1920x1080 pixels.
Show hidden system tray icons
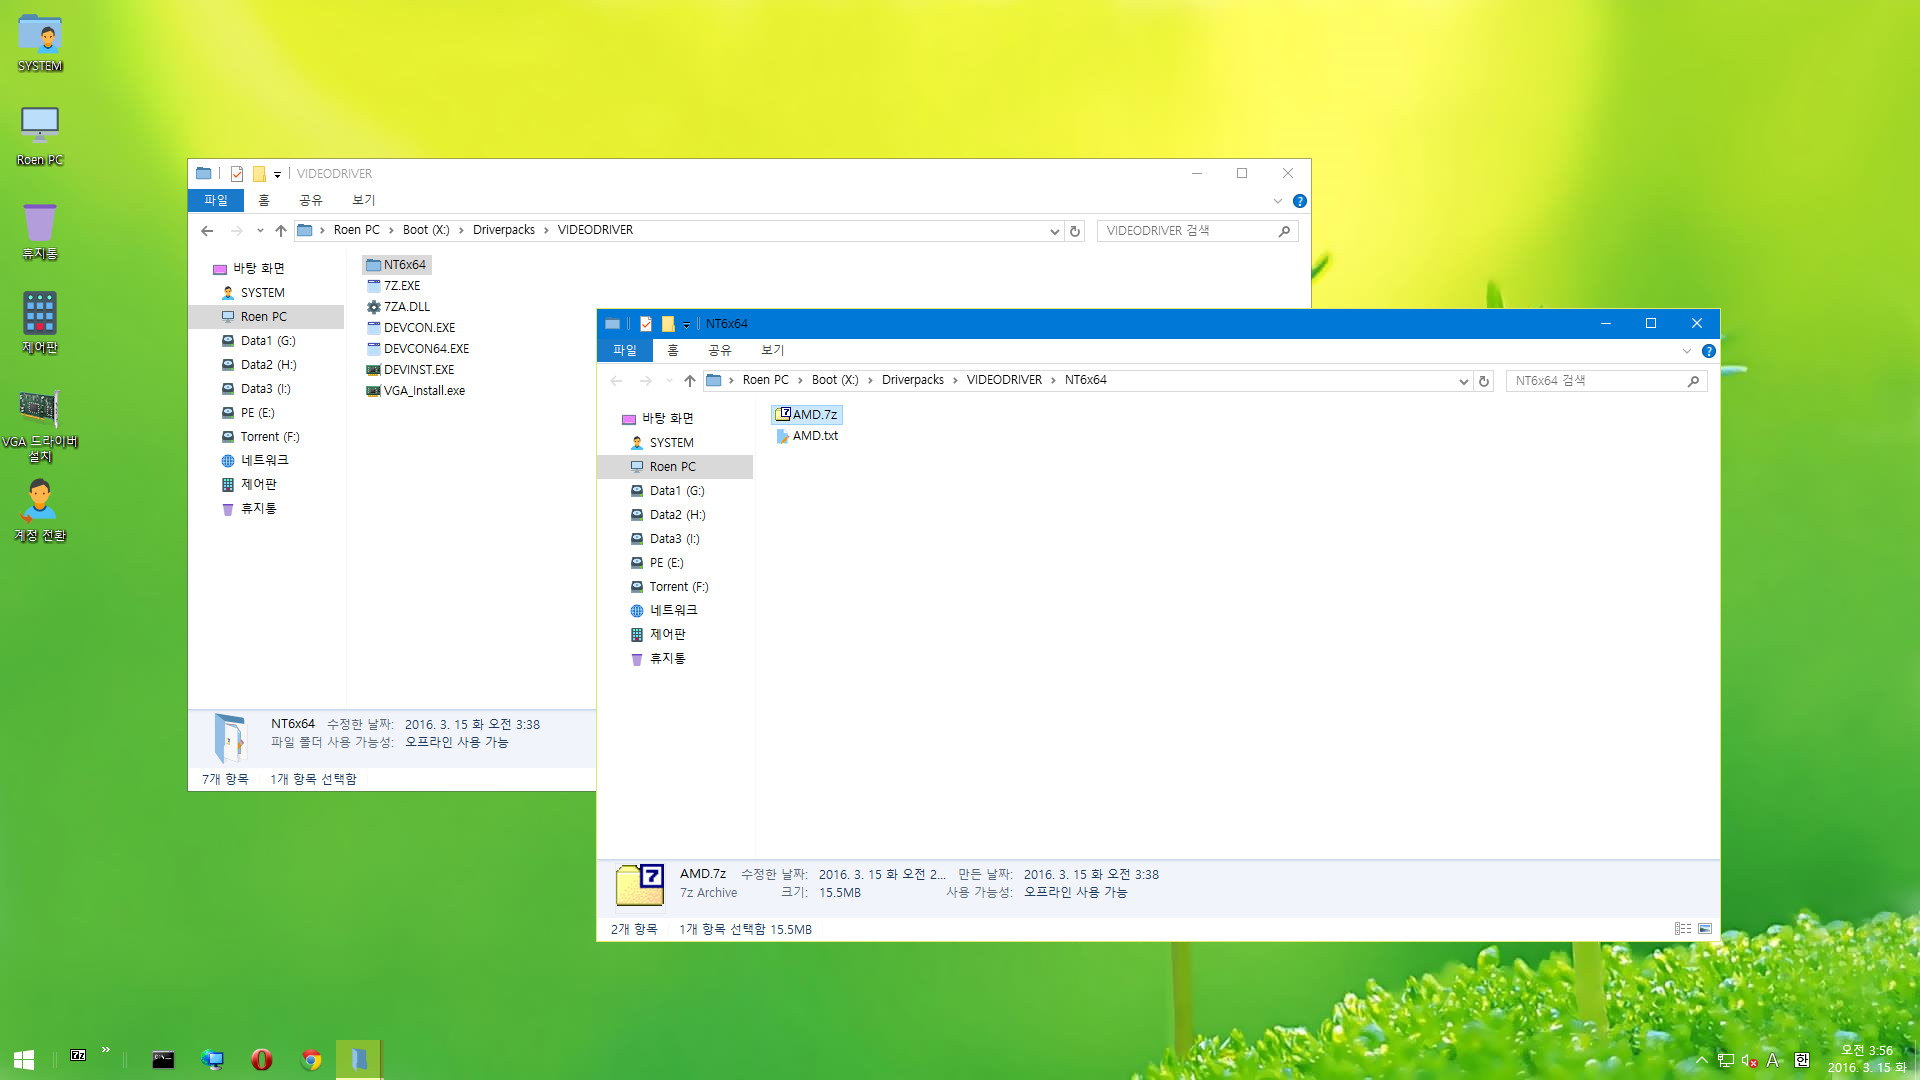[x=1702, y=1061]
